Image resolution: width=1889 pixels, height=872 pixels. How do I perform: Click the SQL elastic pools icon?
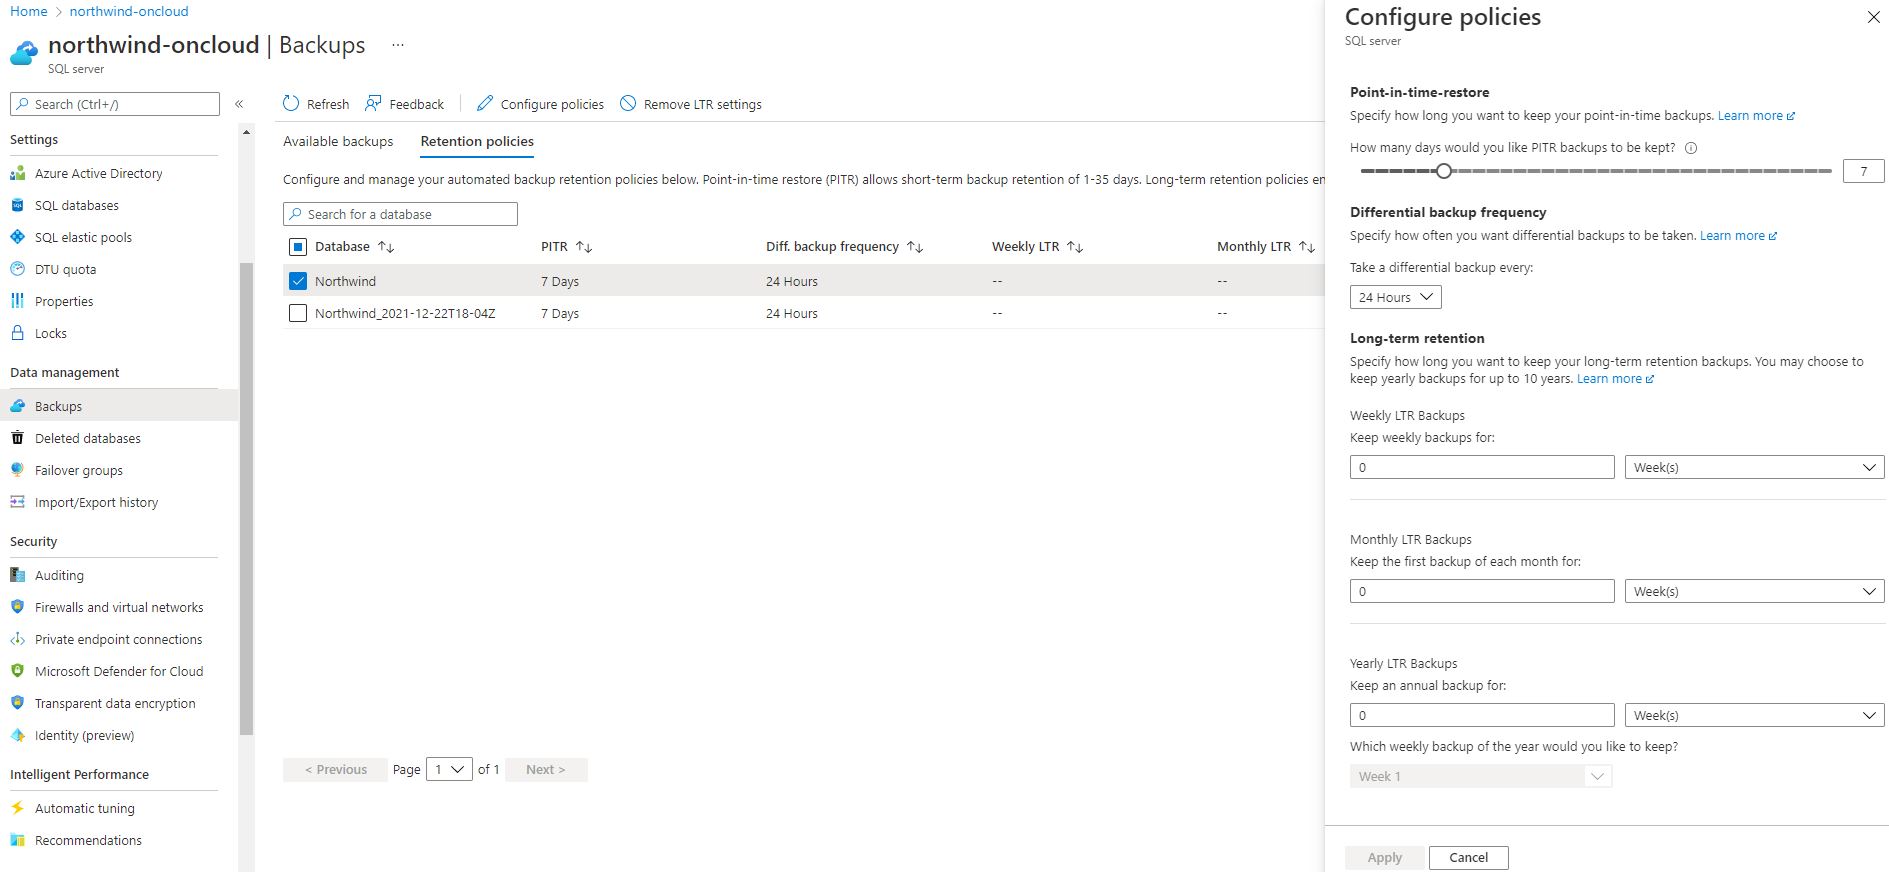click(17, 237)
